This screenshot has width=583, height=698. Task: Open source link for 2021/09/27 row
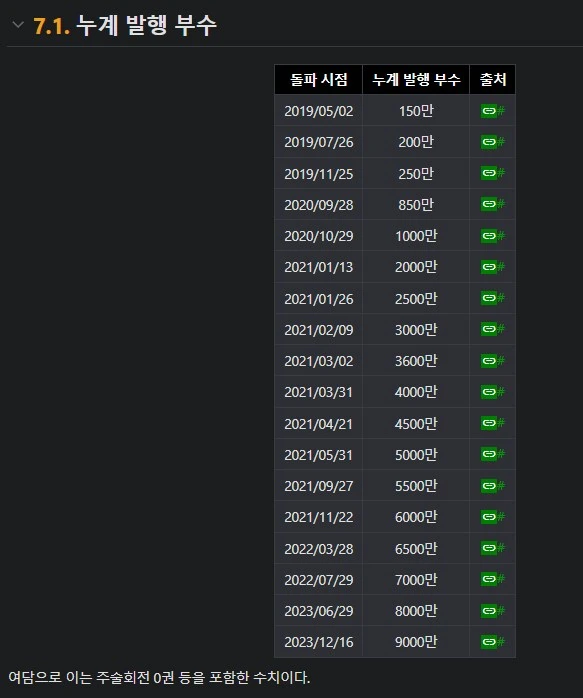(493, 485)
